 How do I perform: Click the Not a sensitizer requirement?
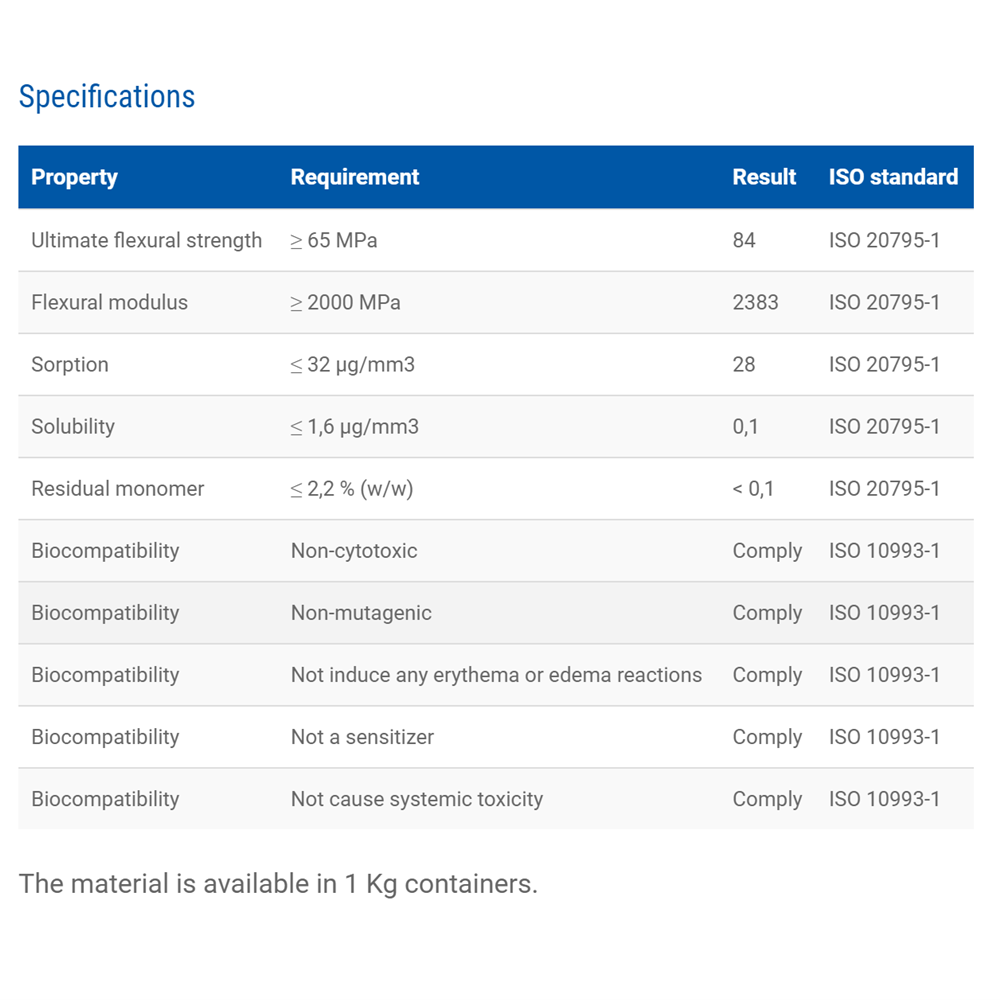[x=362, y=737]
